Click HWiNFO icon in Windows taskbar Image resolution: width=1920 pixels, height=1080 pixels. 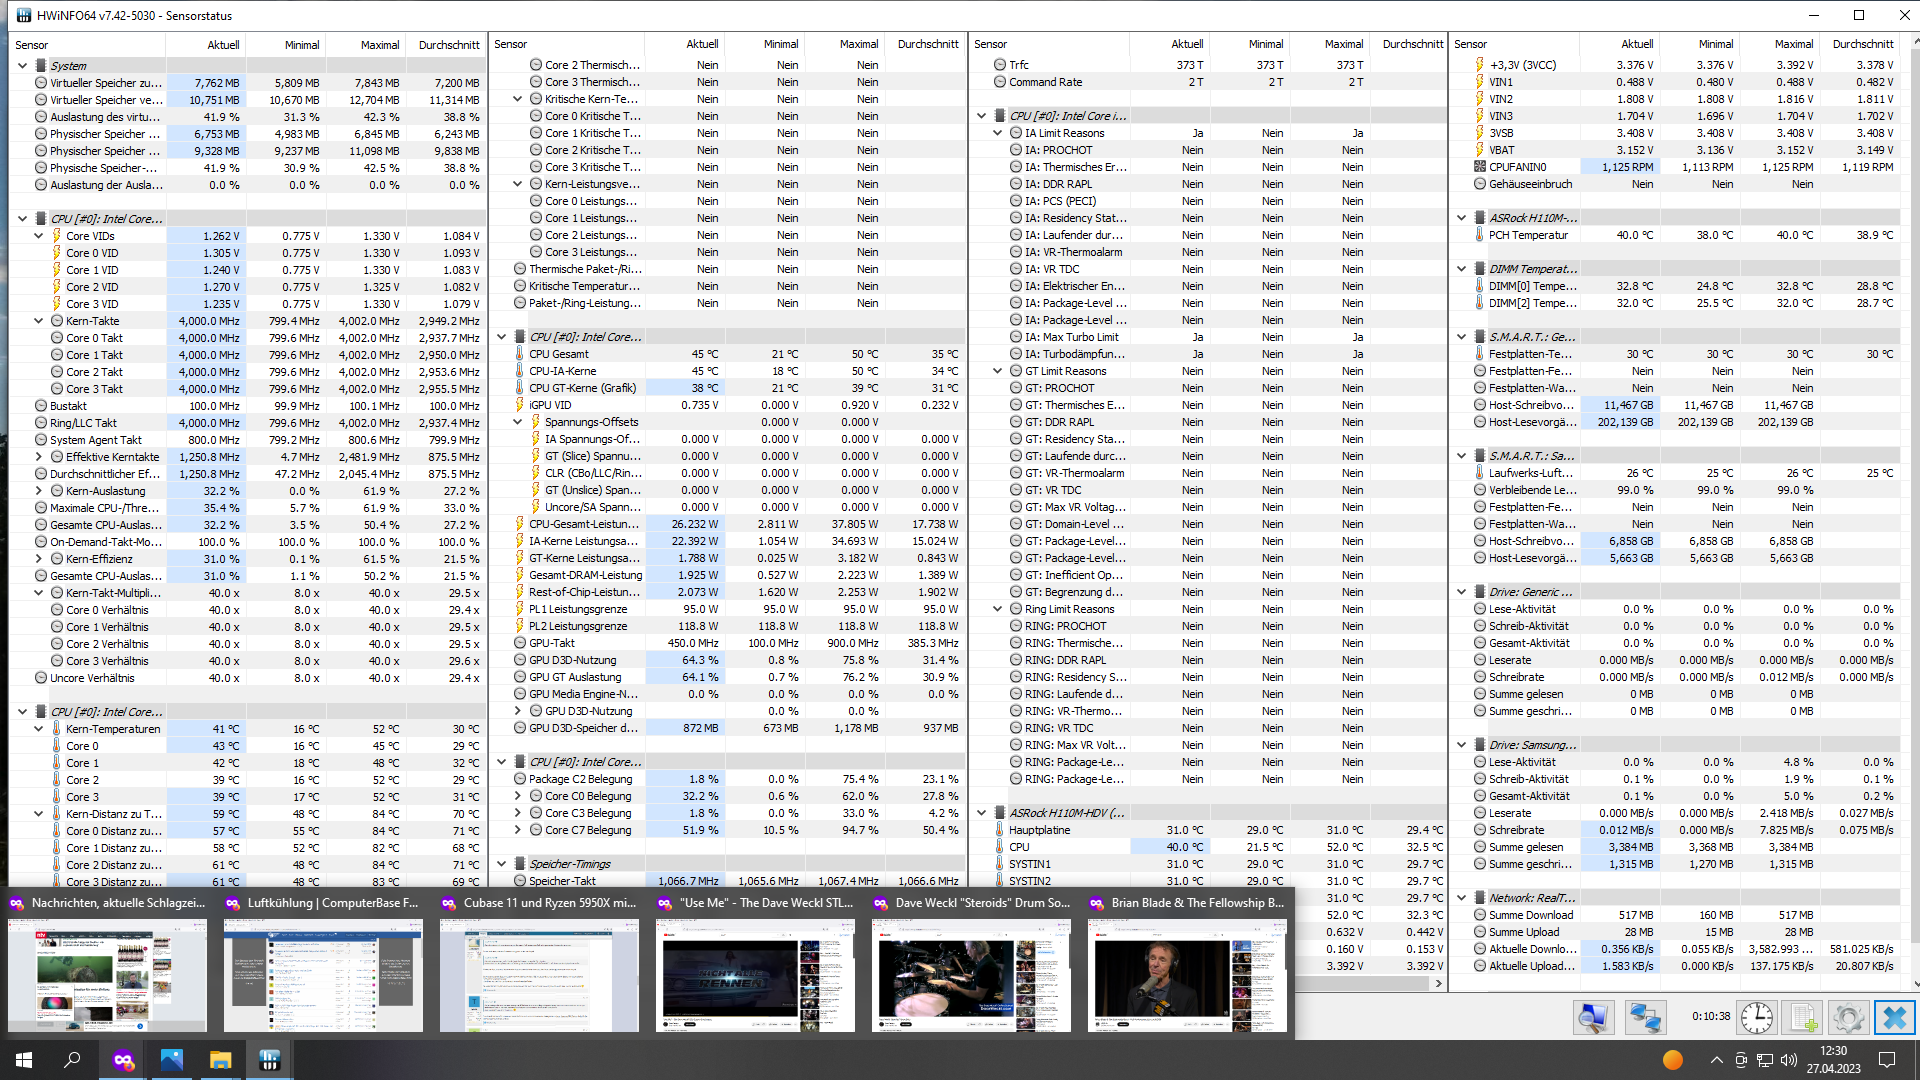[269, 1060]
